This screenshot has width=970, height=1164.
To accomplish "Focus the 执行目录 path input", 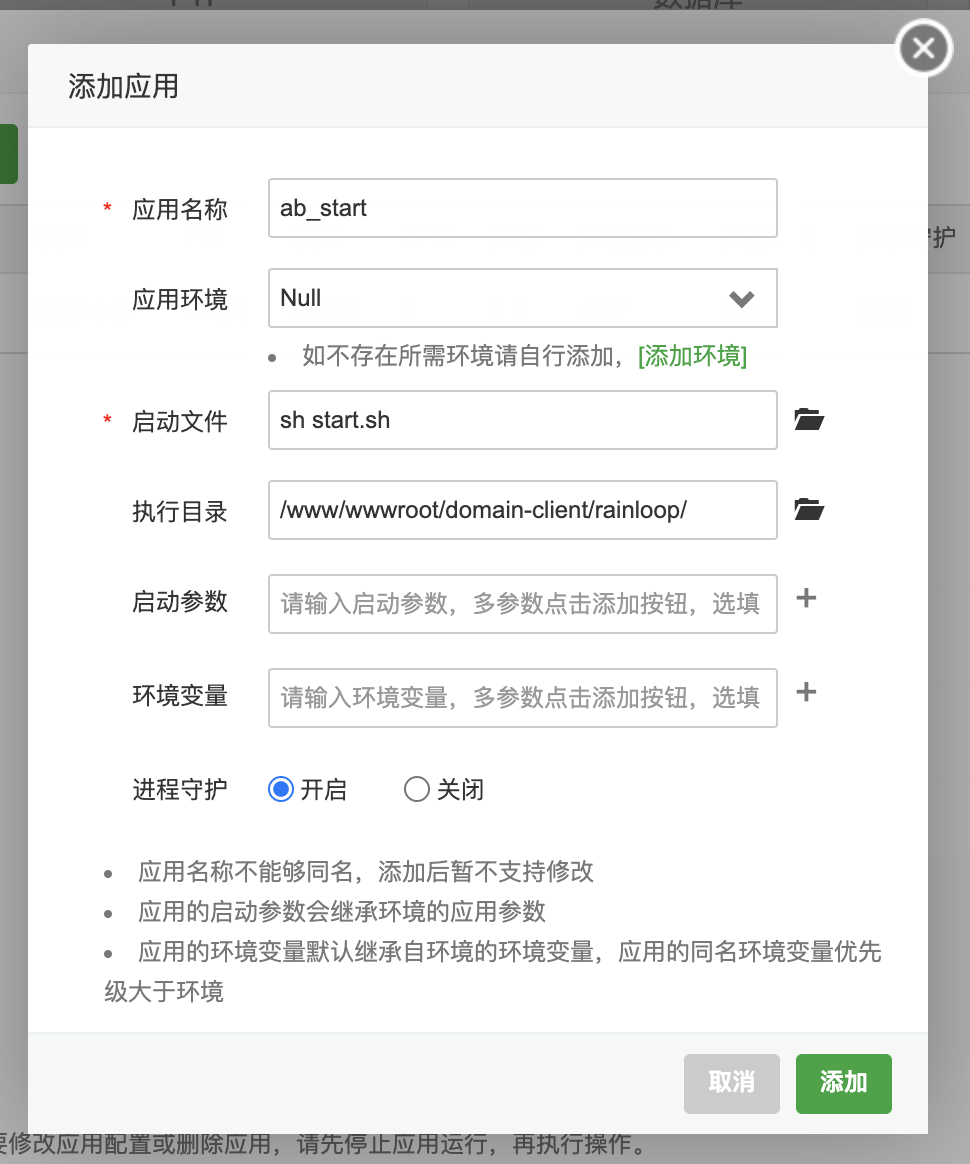I will coord(522,510).
